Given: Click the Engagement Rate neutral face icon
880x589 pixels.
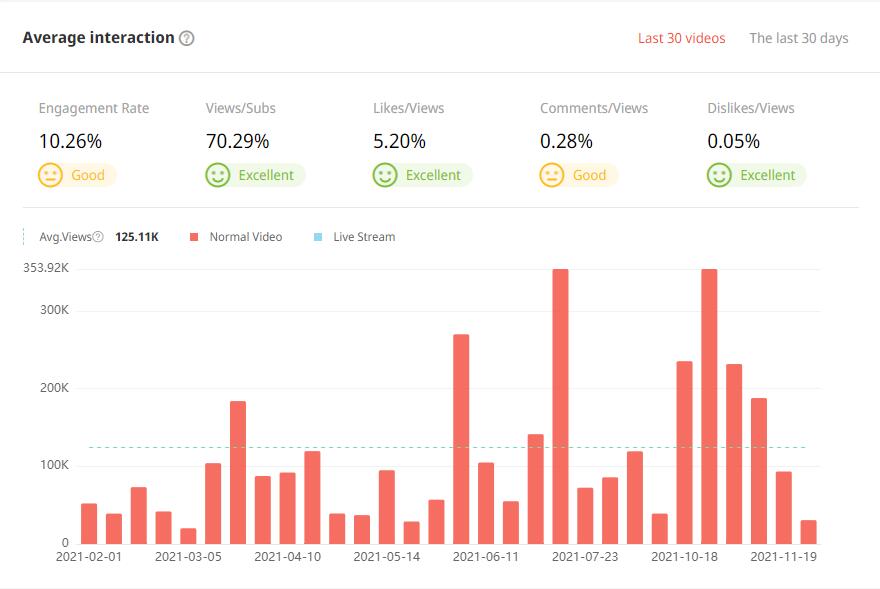Looking at the screenshot, I should pyautogui.click(x=50, y=175).
